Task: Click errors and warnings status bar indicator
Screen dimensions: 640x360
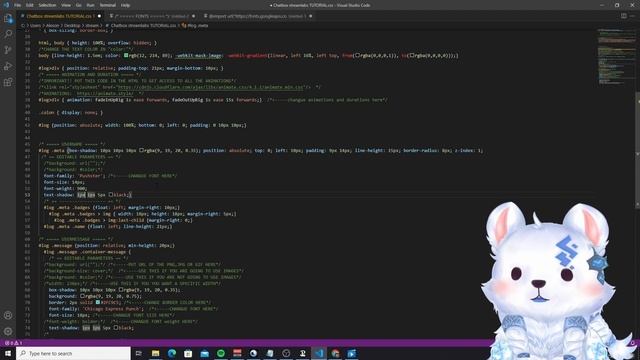Action: 13,343
